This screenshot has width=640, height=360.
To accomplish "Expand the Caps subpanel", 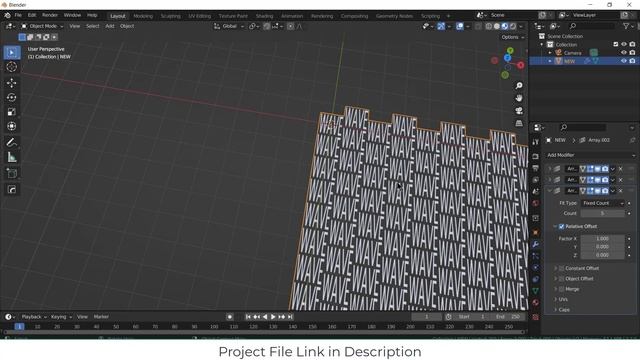I will coord(564,310).
